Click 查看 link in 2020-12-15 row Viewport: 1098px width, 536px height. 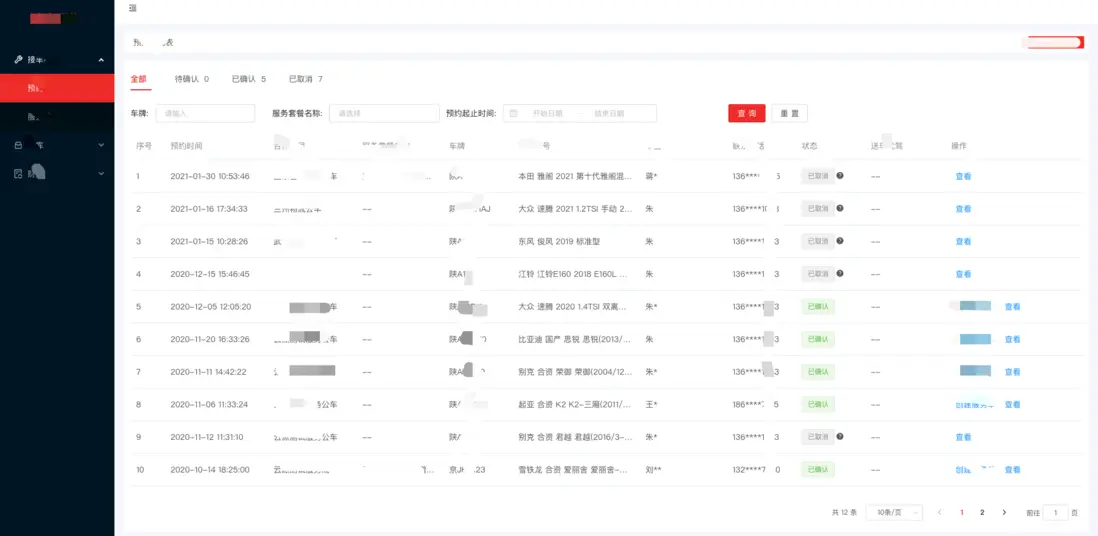(x=963, y=274)
